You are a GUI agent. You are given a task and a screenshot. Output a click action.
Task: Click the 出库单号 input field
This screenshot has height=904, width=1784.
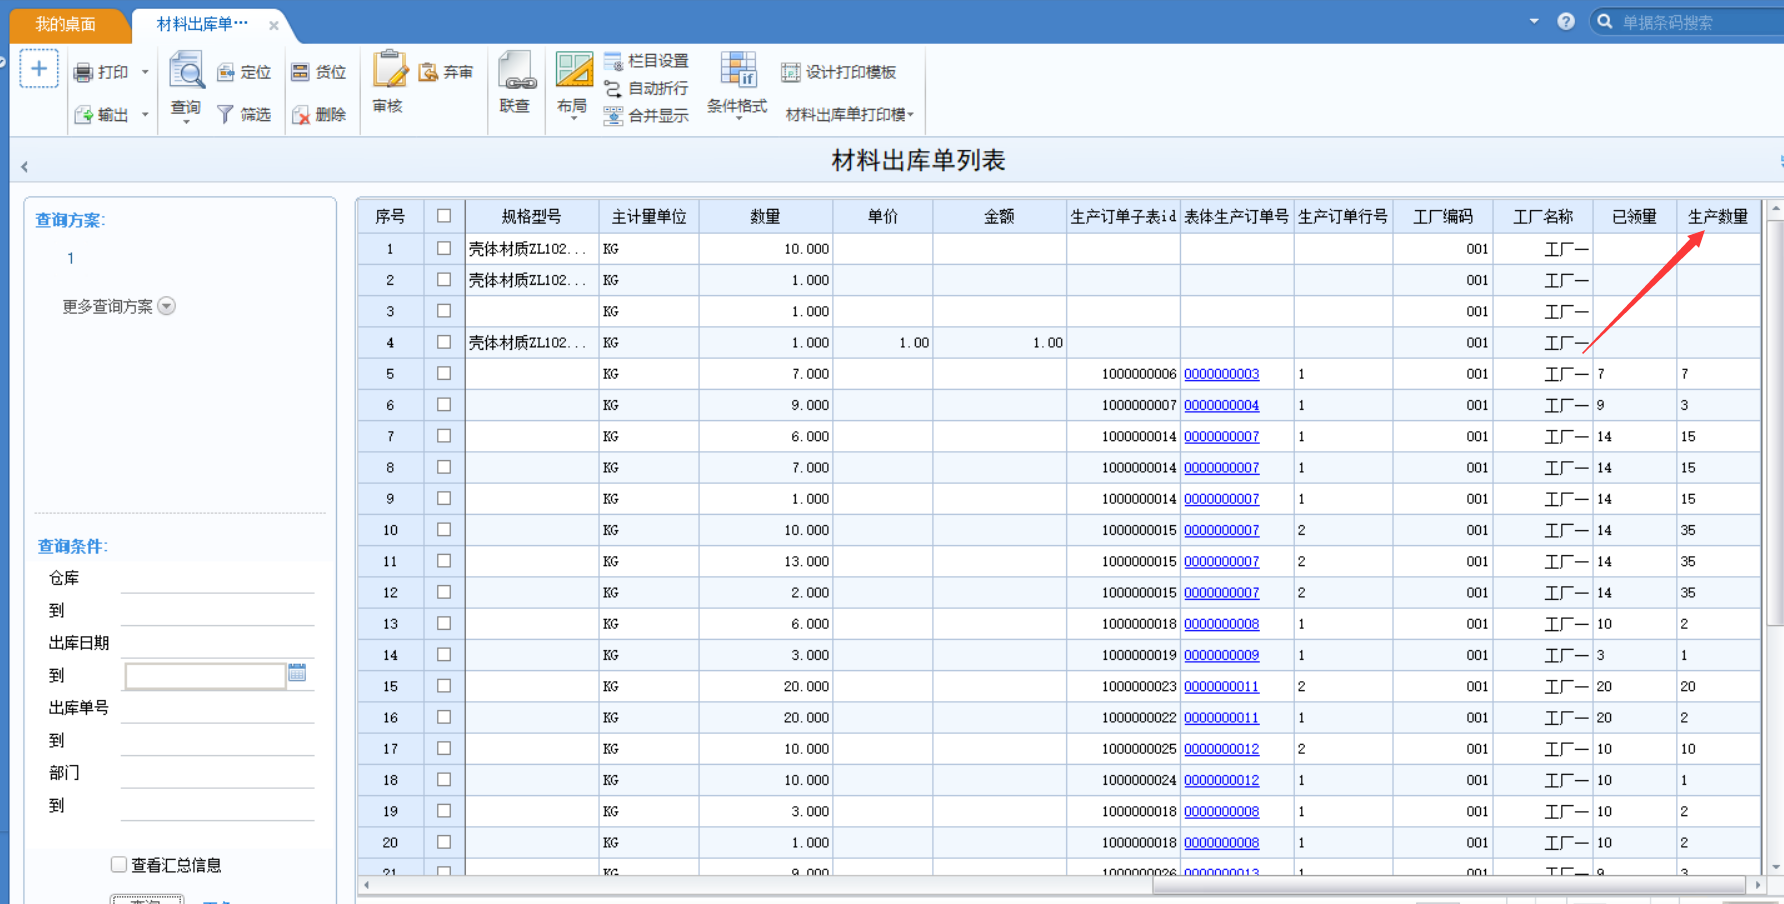click(217, 708)
